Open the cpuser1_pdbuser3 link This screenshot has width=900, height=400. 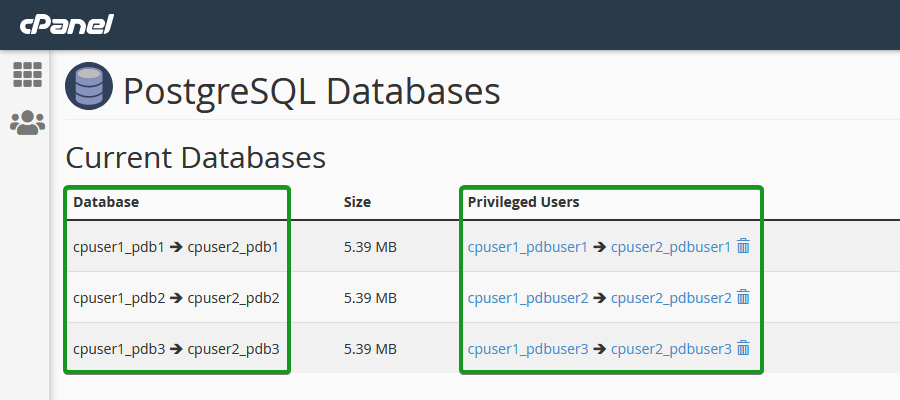click(x=528, y=349)
